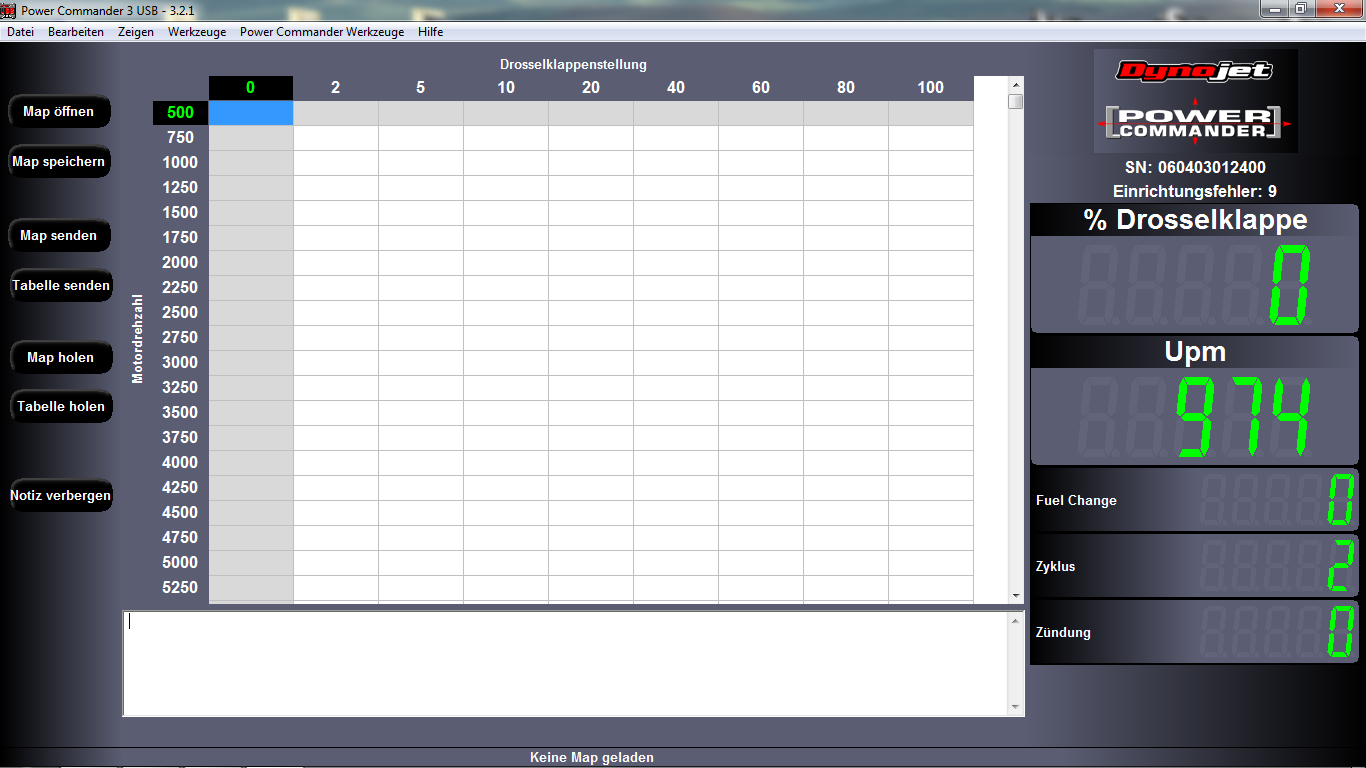Image resolution: width=1366 pixels, height=768 pixels.
Task: Open the Werkzeuge menu
Action: tap(197, 32)
